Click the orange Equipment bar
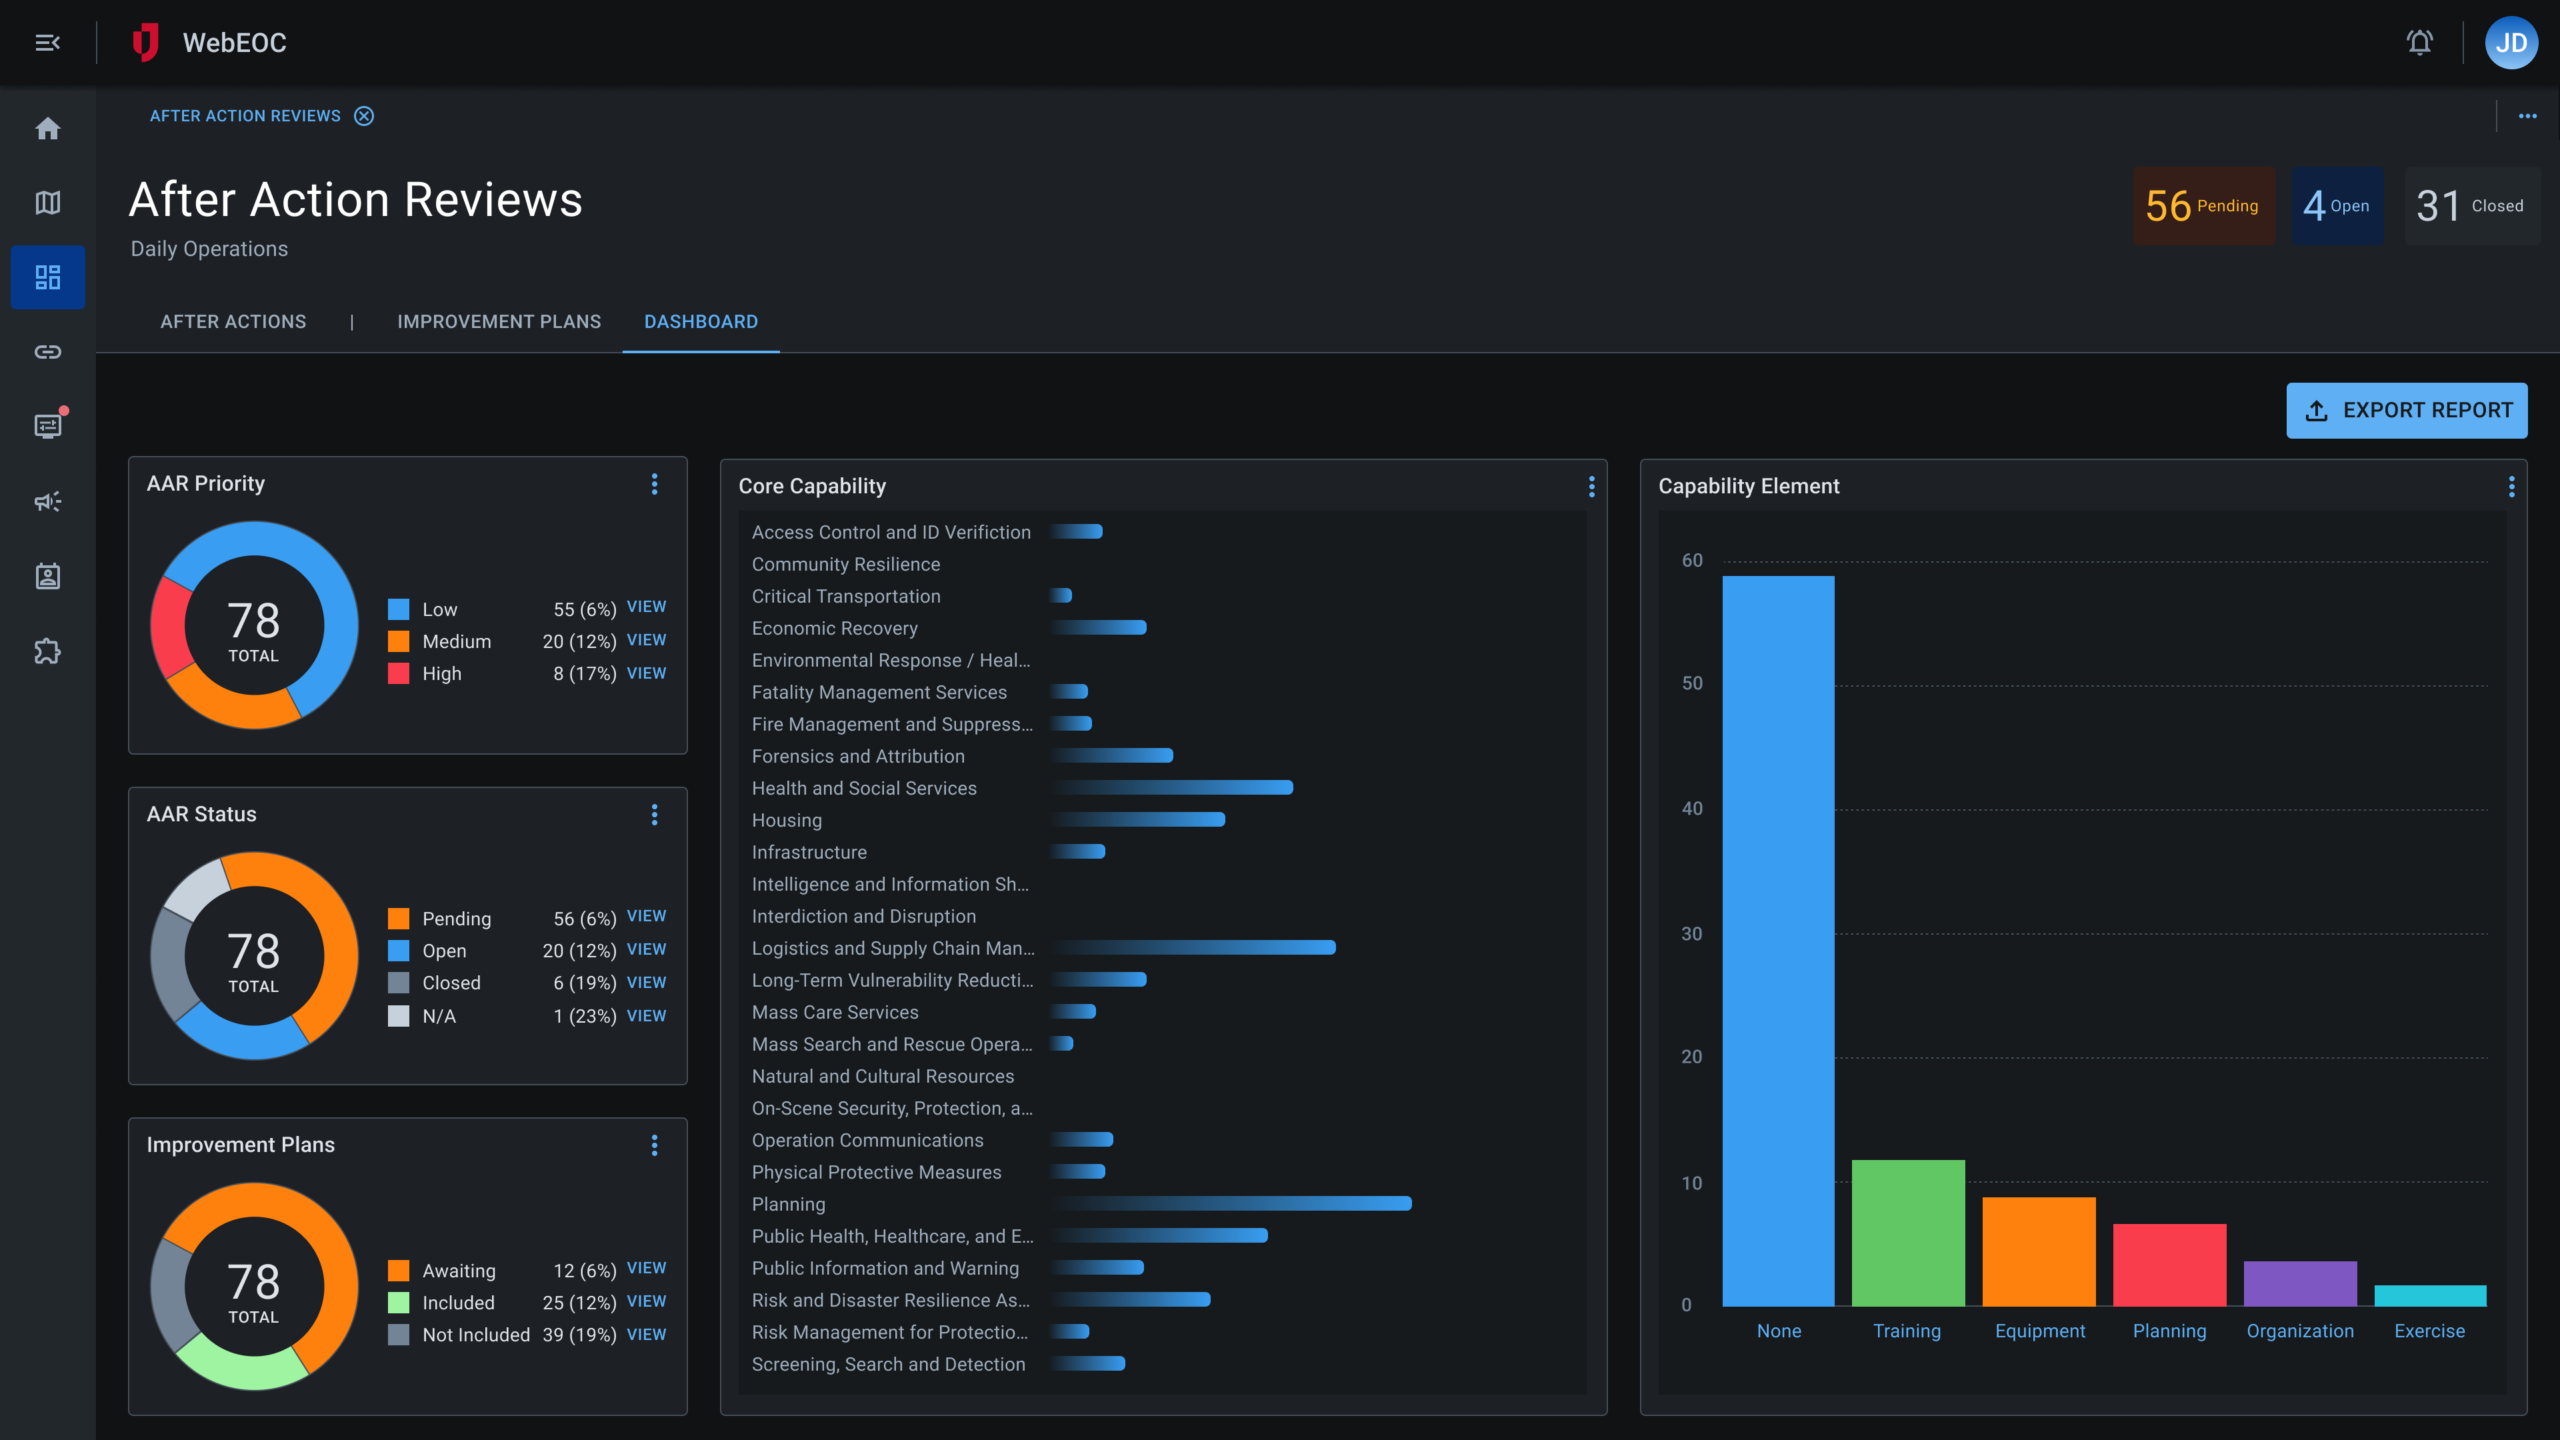2560x1440 pixels. pos(2039,1251)
